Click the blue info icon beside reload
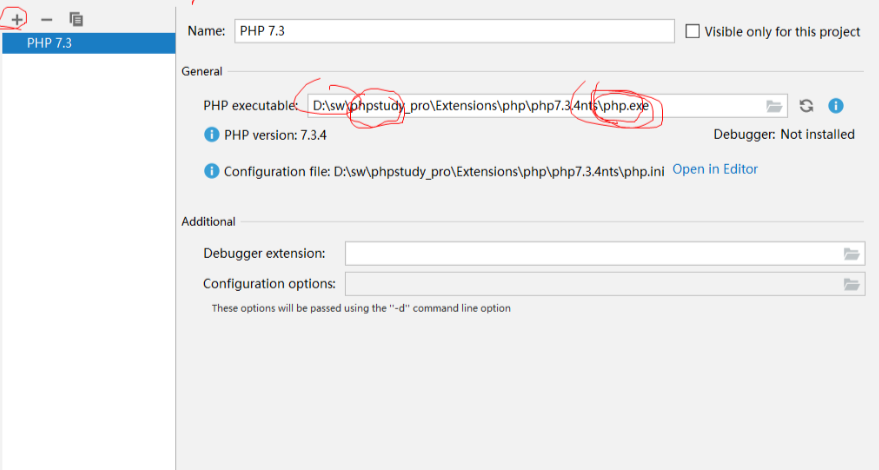Viewport: 879px width, 470px height. [x=836, y=106]
